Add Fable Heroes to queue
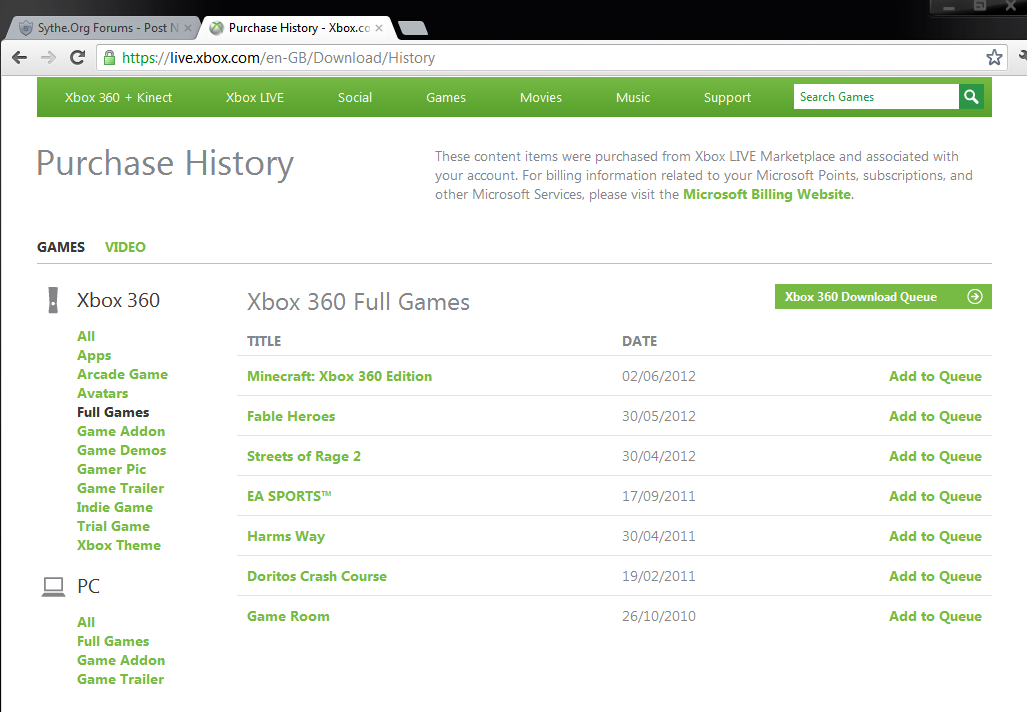Screen dimensions: 1027x712 coord(935,416)
